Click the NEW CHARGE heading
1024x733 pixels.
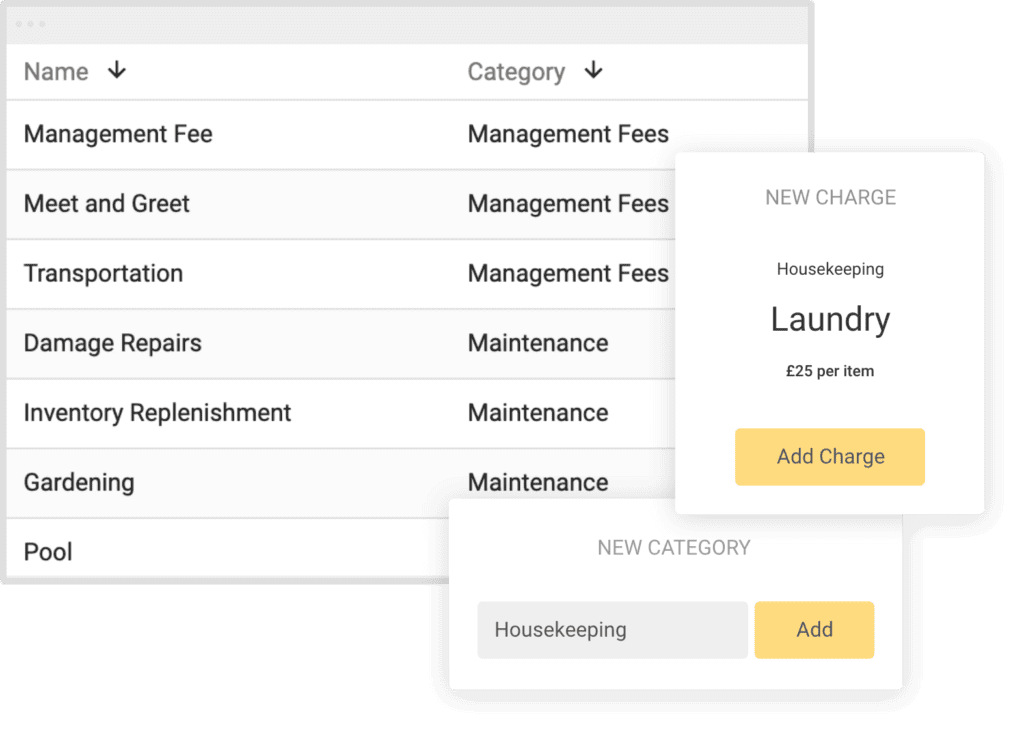[x=830, y=198]
